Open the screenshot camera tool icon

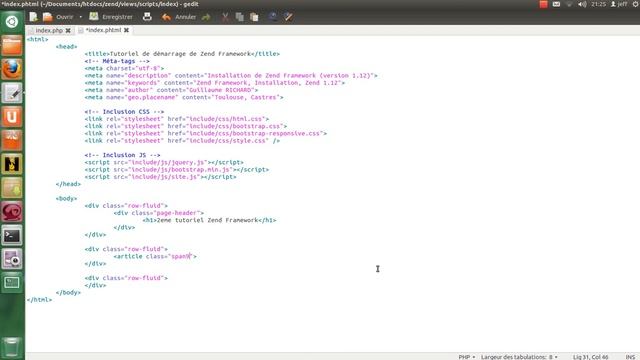point(12,259)
